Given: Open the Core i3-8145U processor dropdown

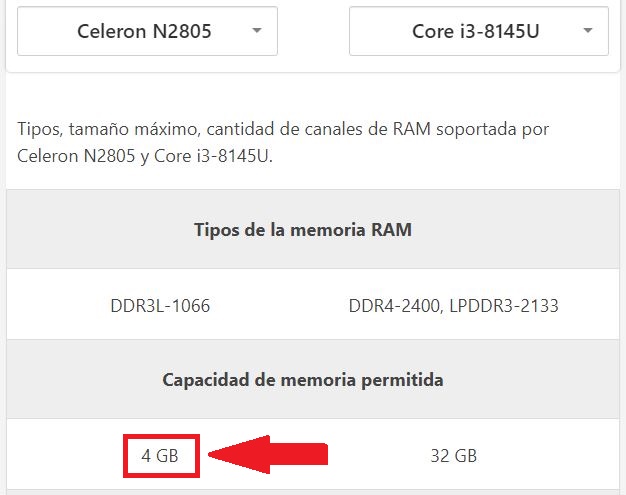Looking at the screenshot, I should (479, 31).
